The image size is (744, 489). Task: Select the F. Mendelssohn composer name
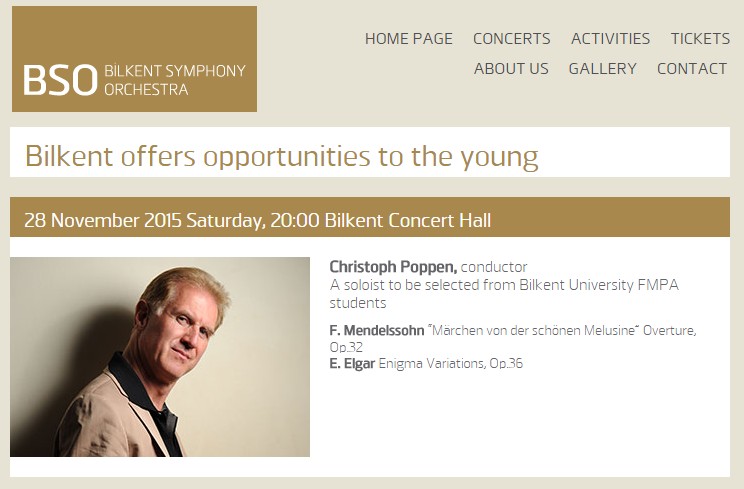(376, 330)
